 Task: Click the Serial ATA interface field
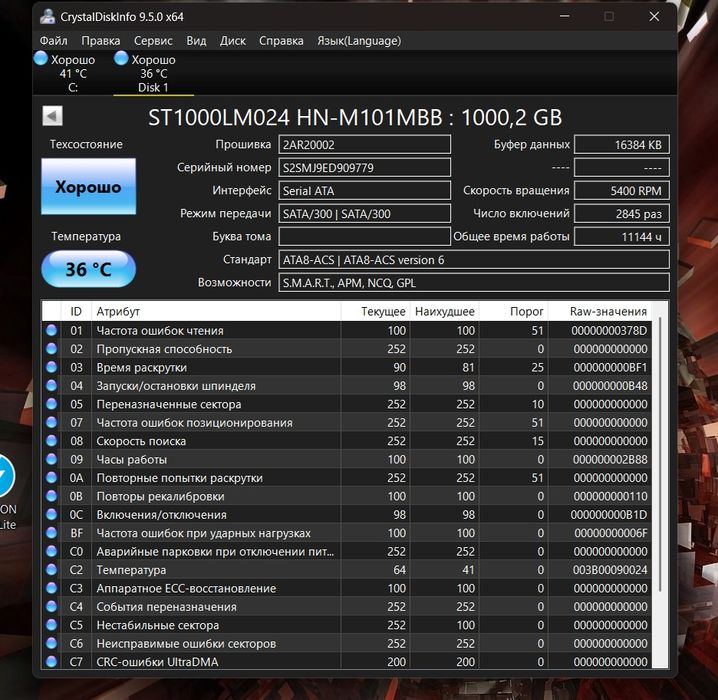pos(364,190)
